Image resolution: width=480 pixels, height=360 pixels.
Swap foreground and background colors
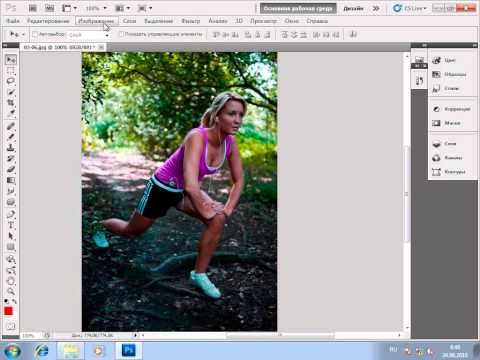(x=14, y=302)
